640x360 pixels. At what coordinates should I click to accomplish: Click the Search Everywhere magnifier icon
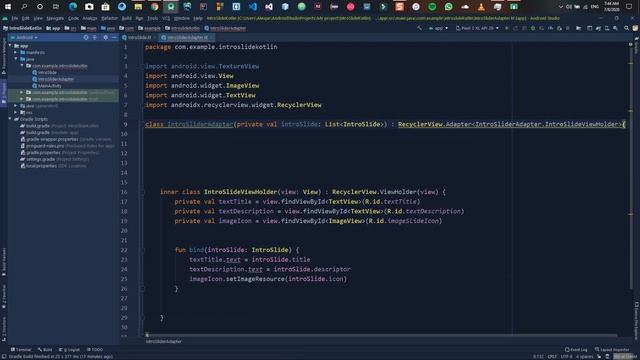(x=626, y=28)
